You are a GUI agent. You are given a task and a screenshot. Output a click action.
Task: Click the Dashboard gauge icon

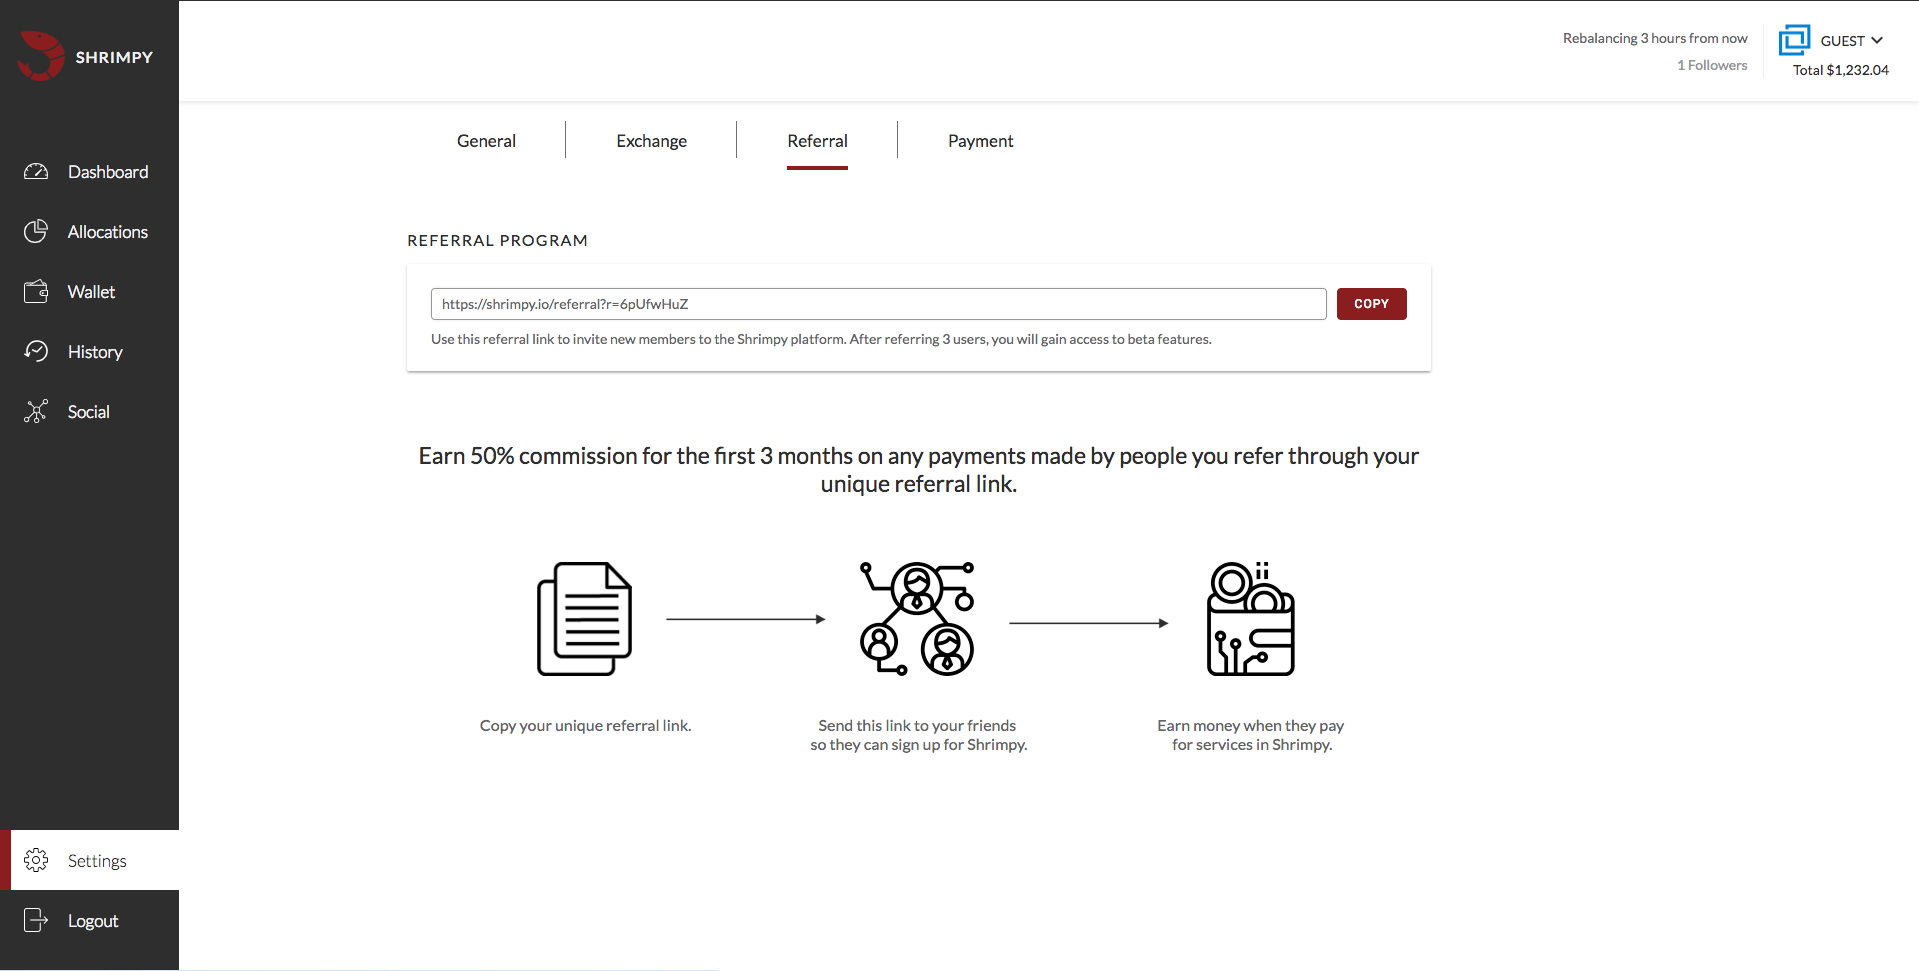tap(36, 172)
